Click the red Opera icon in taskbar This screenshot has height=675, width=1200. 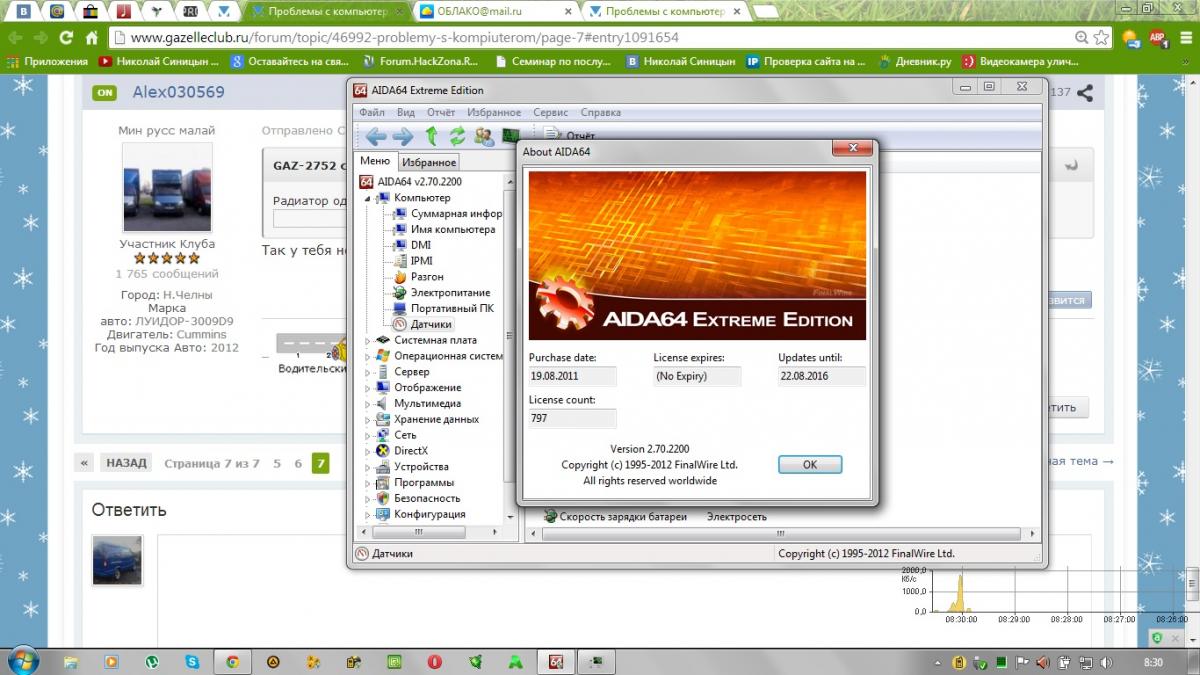point(435,662)
